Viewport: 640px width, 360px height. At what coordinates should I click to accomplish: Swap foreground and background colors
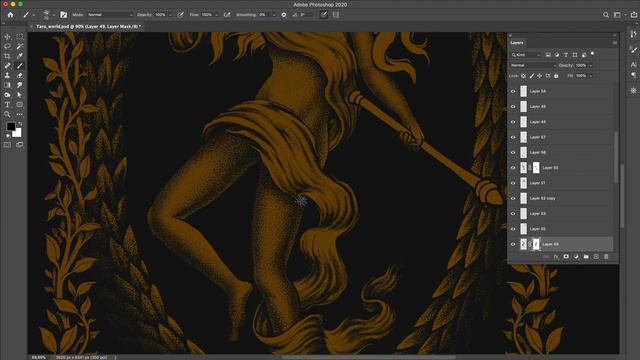click(x=20, y=123)
